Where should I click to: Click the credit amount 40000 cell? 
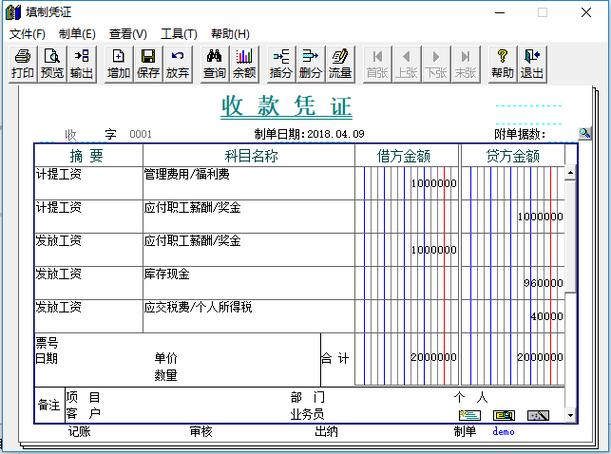coord(513,316)
